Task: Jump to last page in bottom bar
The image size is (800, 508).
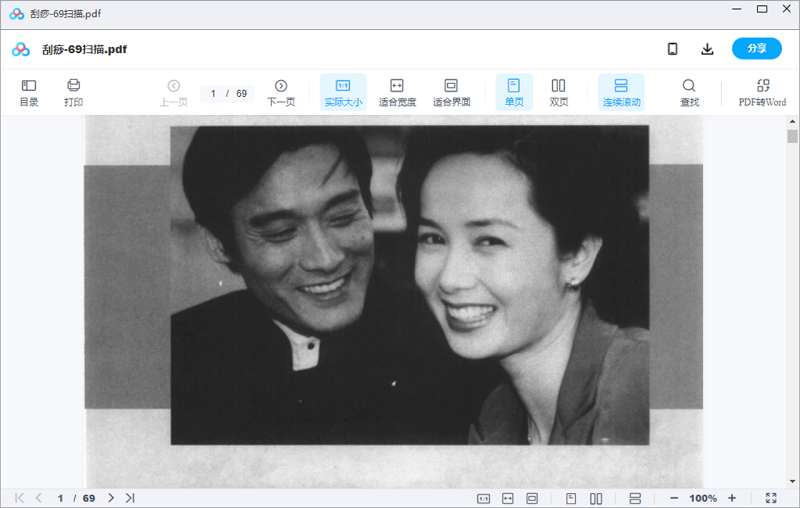Action: tap(130, 498)
